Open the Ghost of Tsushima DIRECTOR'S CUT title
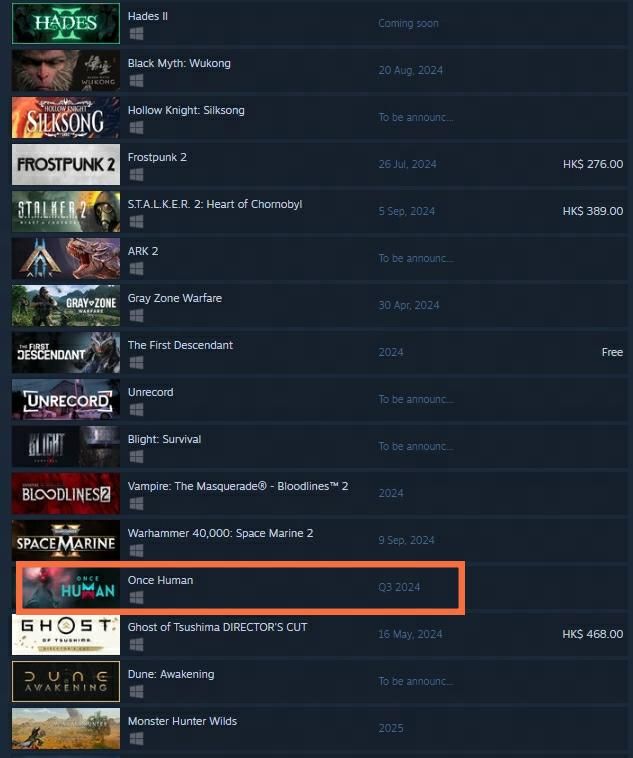Image resolution: width=633 pixels, height=758 pixels. tap(217, 627)
